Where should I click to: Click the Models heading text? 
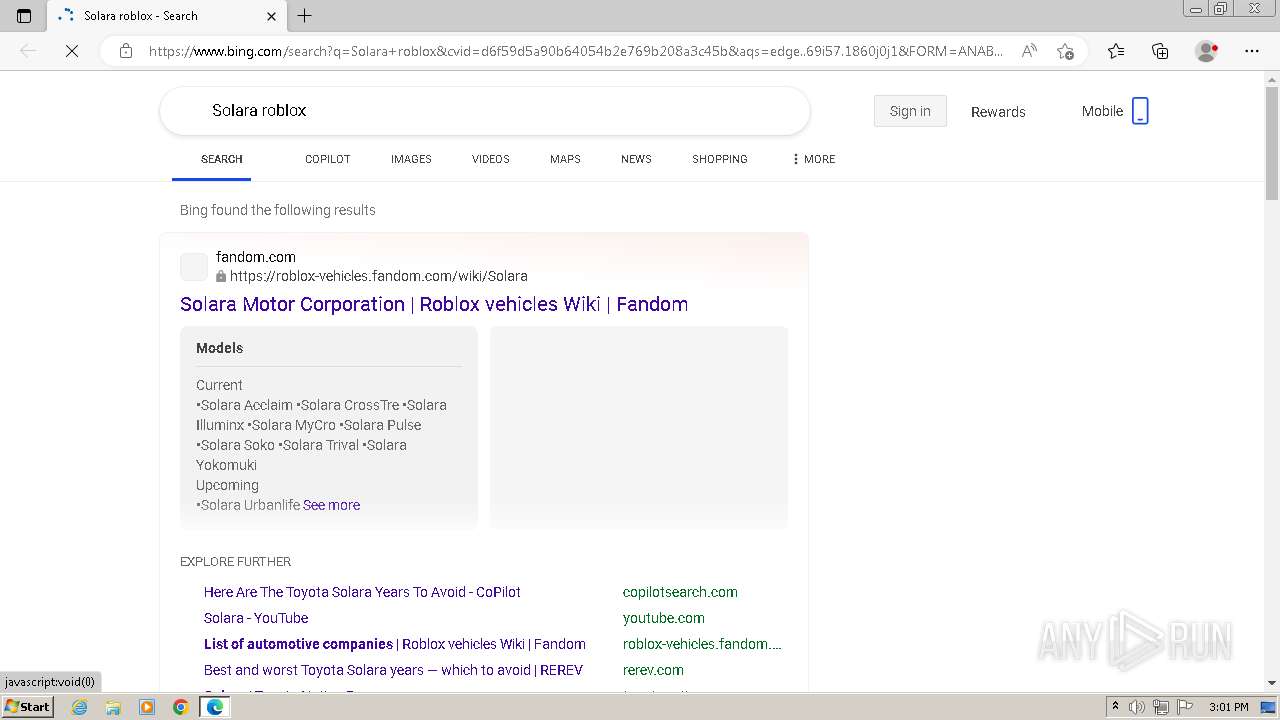tap(219, 348)
